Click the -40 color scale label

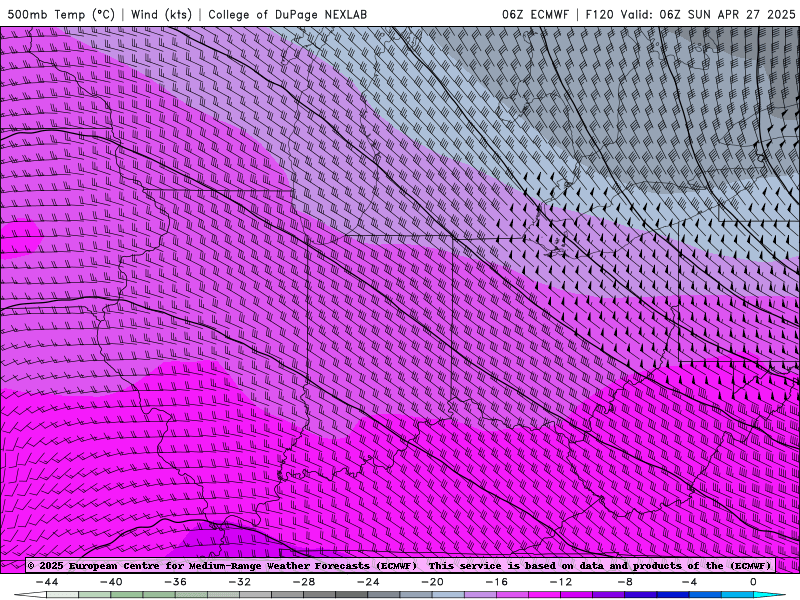click(x=111, y=582)
